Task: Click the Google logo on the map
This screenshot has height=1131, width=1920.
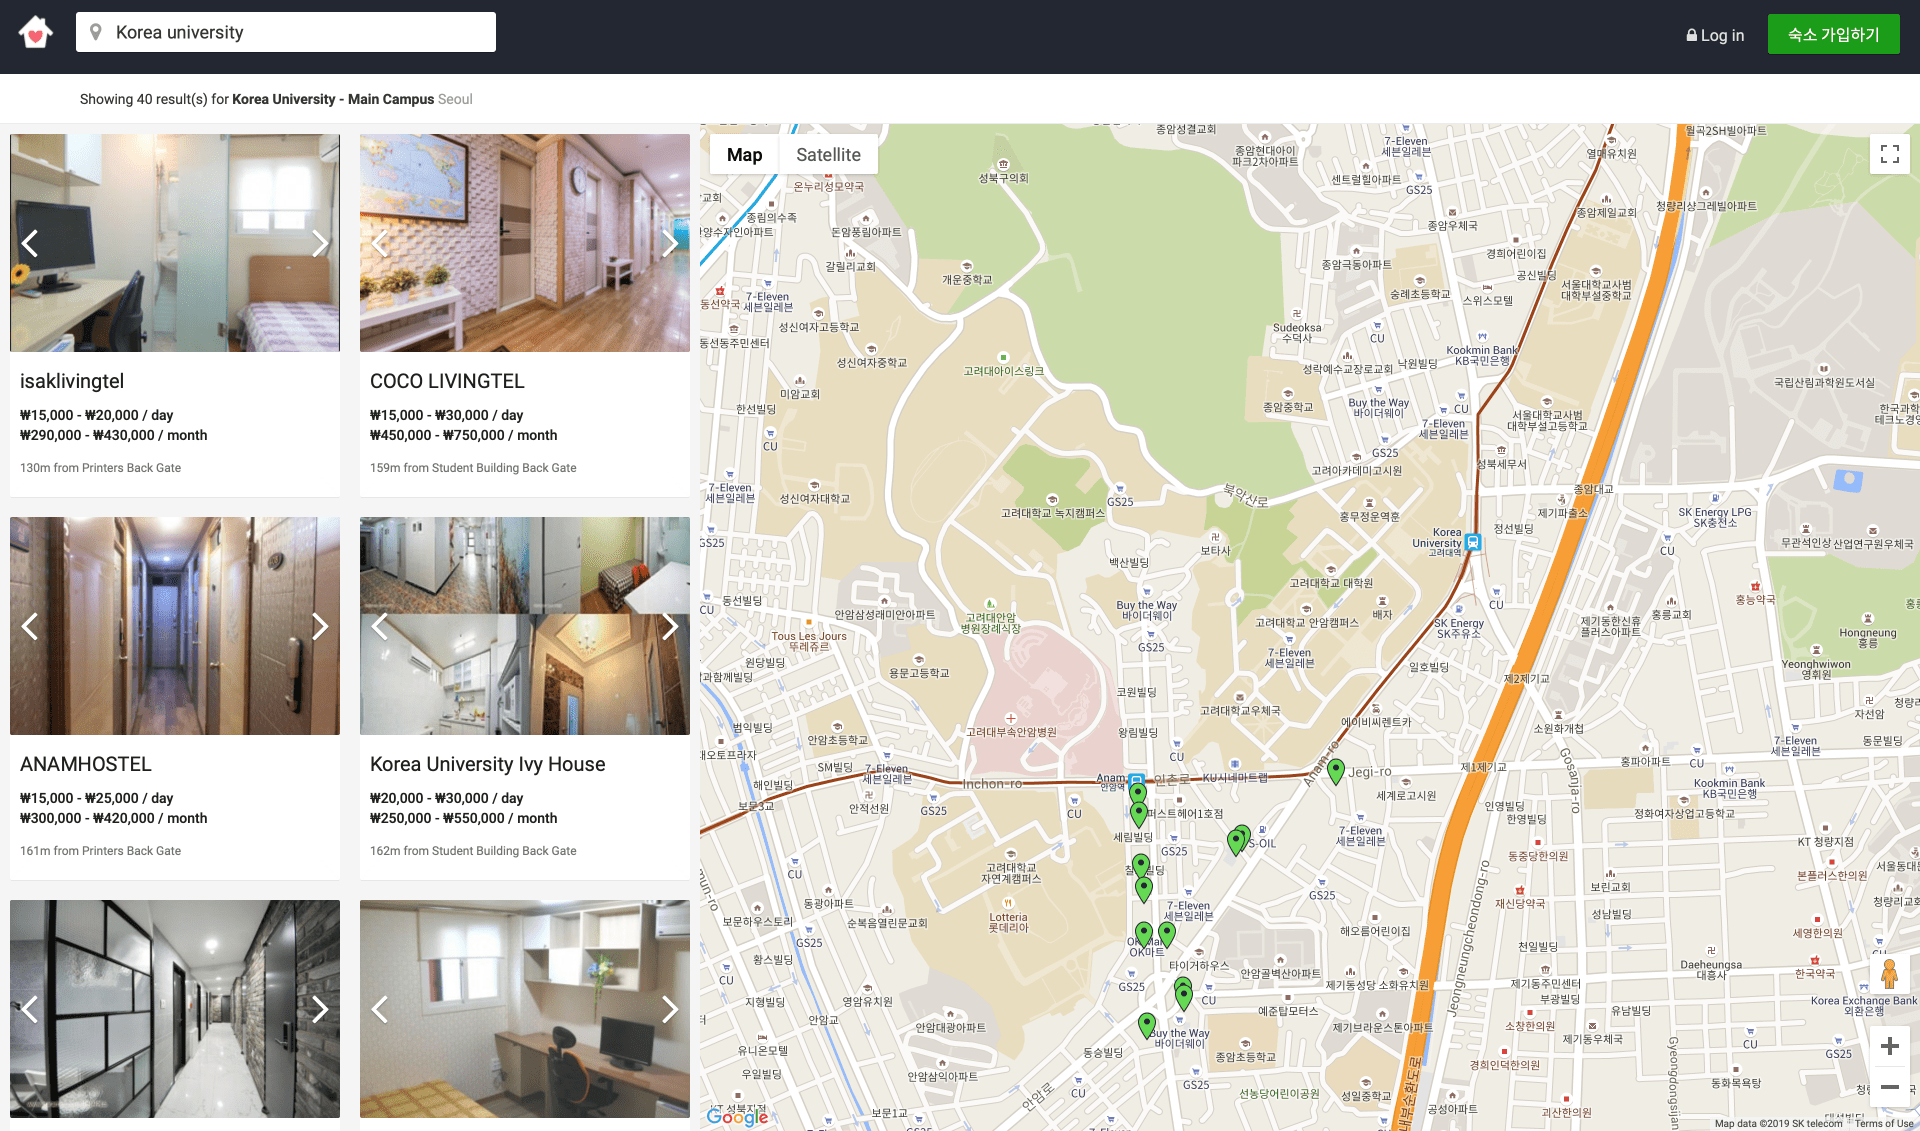Action: click(737, 1116)
